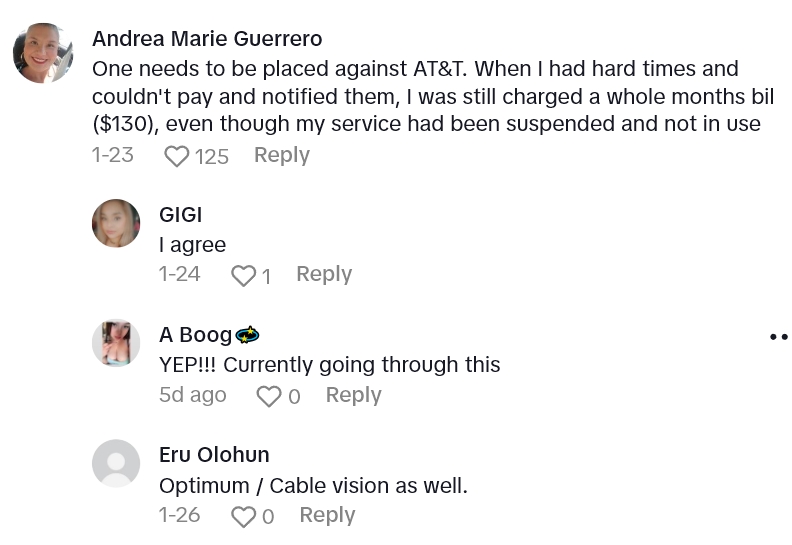
Task: Click the default avatar of Eru Olohun
Action: [x=116, y=463]
